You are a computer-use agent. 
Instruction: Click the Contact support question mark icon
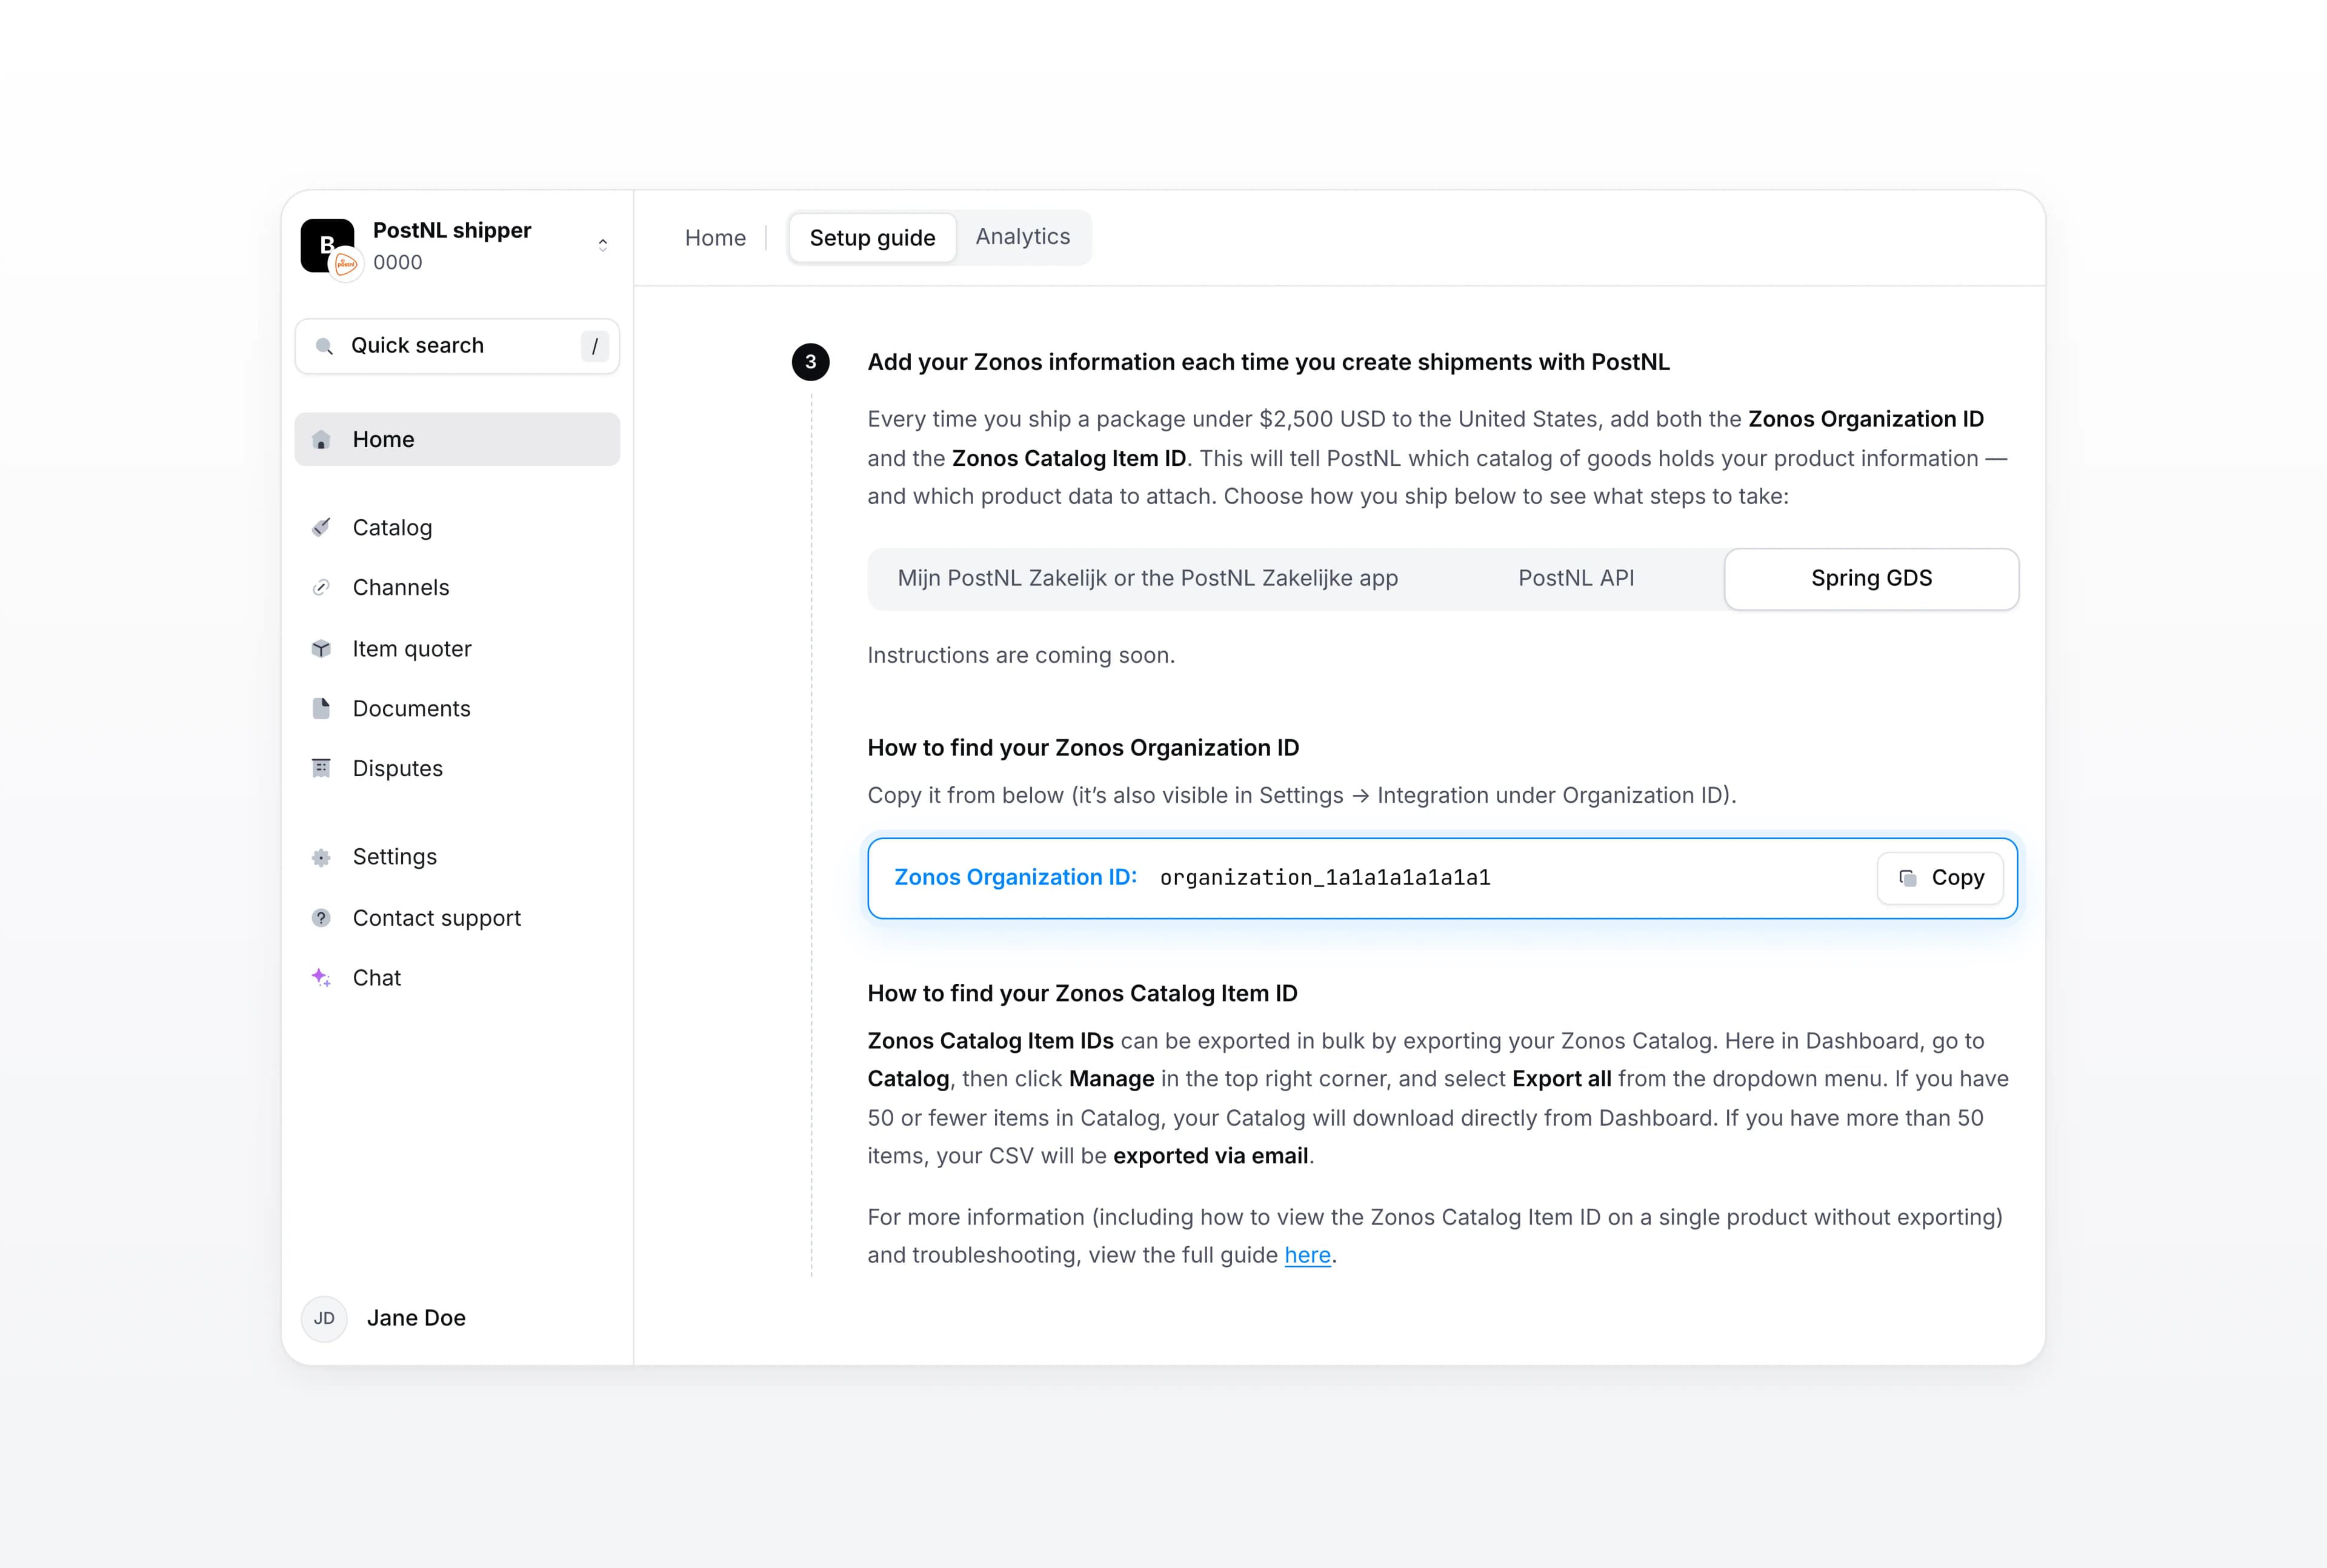click(x=321, y=918)
